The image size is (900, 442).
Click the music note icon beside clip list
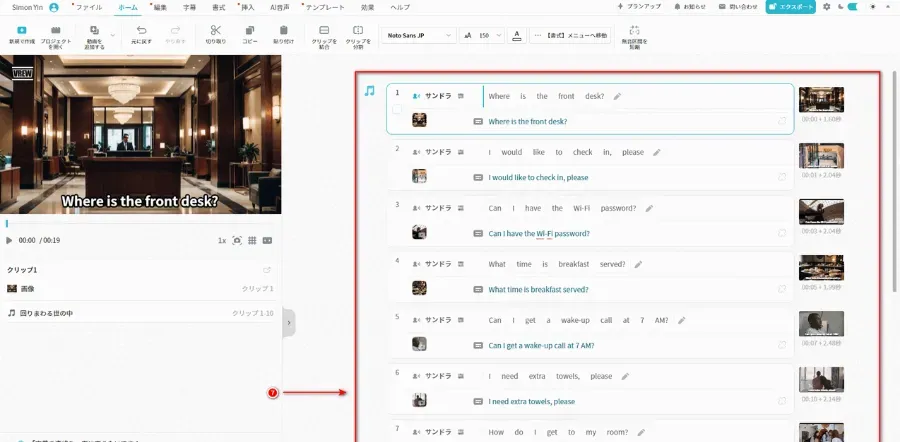tap(370, 91)
